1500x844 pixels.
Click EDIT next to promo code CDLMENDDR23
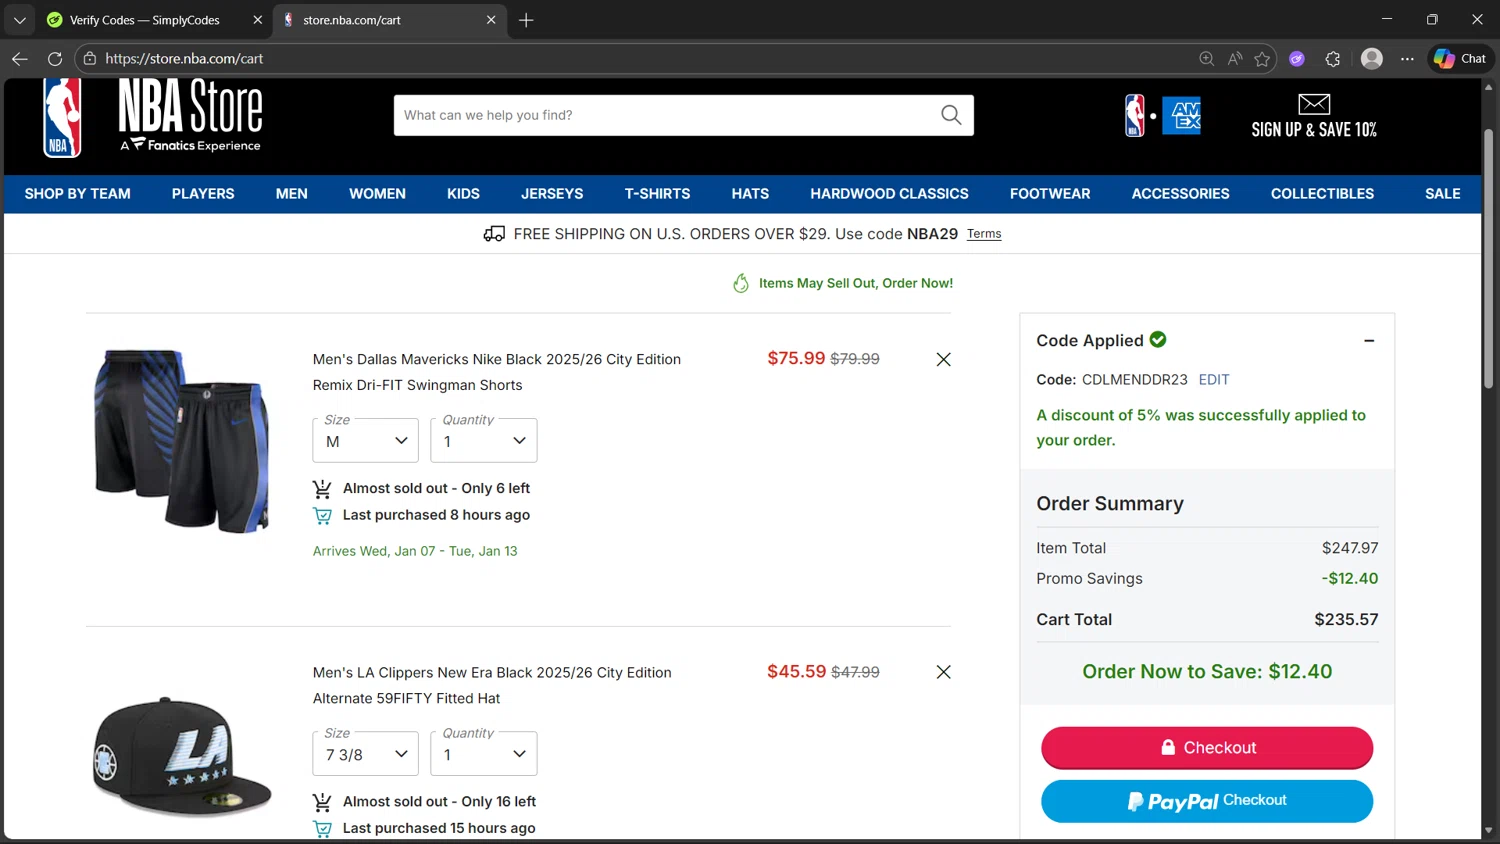1214,380
